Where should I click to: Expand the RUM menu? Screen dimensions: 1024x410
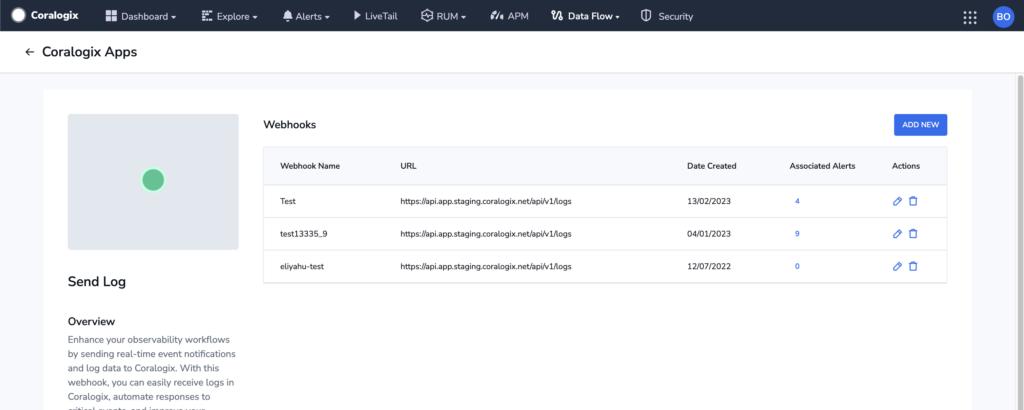tap(443, 16)
